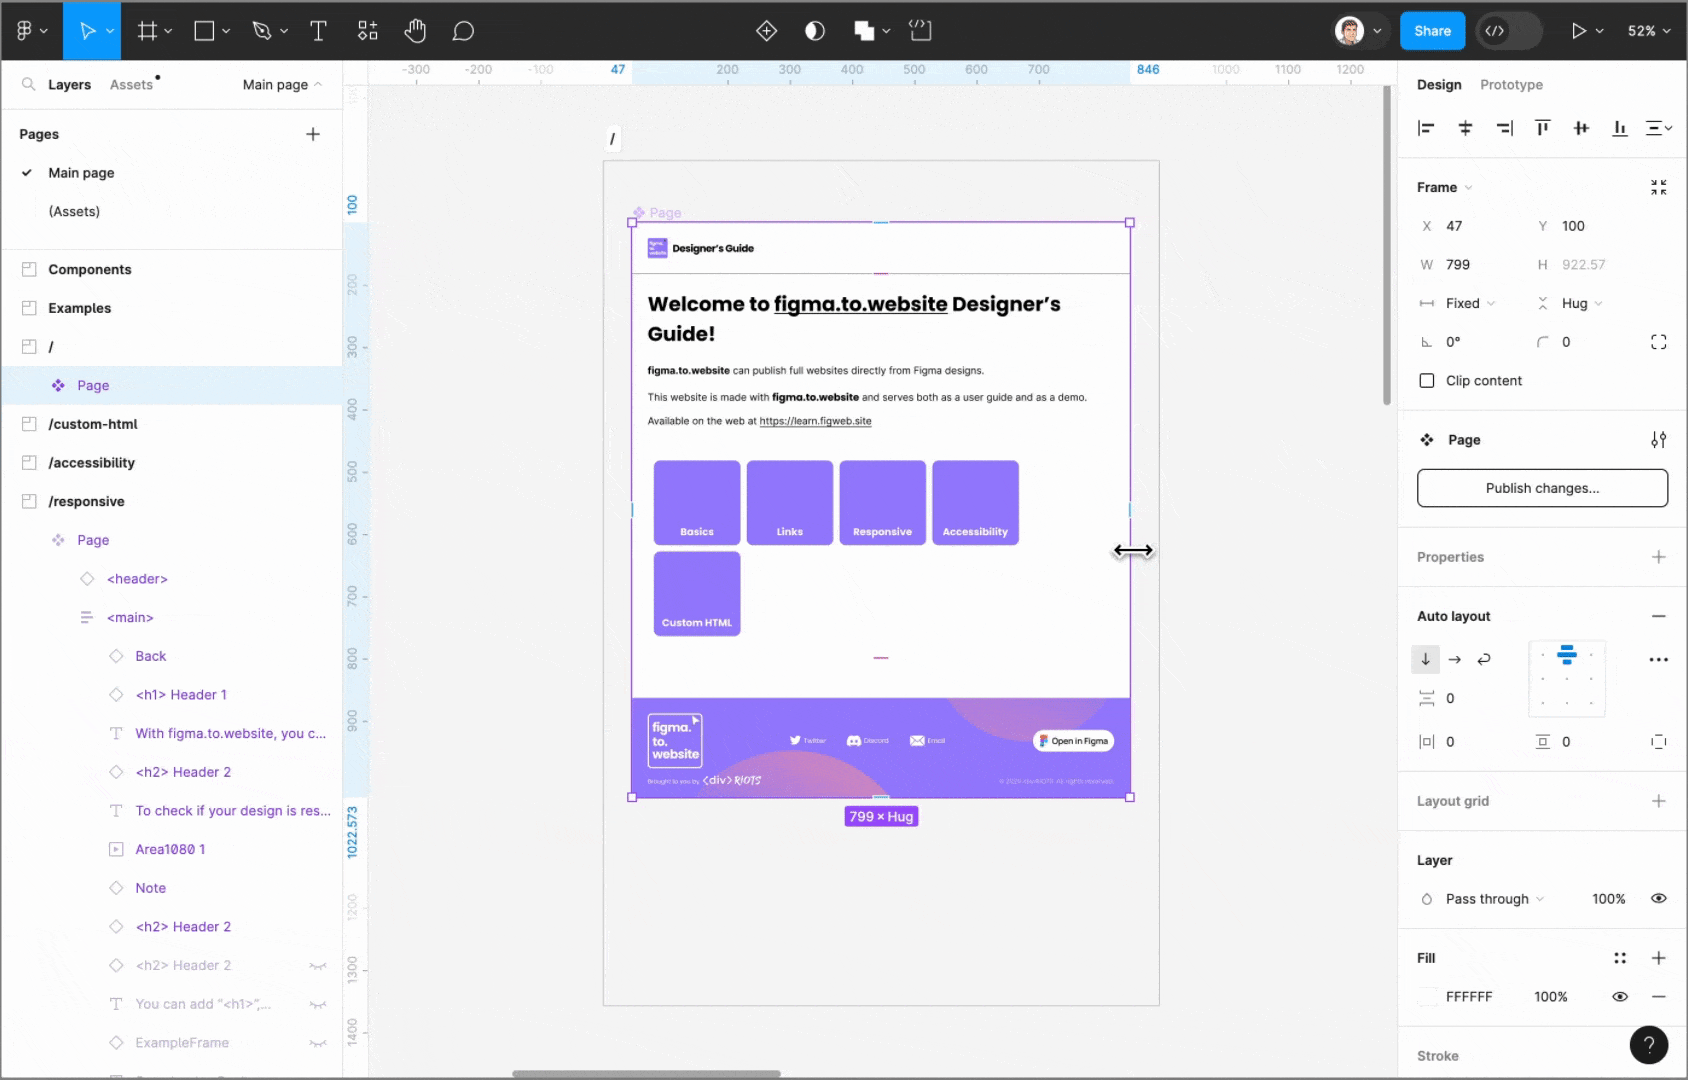Switch to the Design tab

pyautogui.click(x=1439, y=84)
